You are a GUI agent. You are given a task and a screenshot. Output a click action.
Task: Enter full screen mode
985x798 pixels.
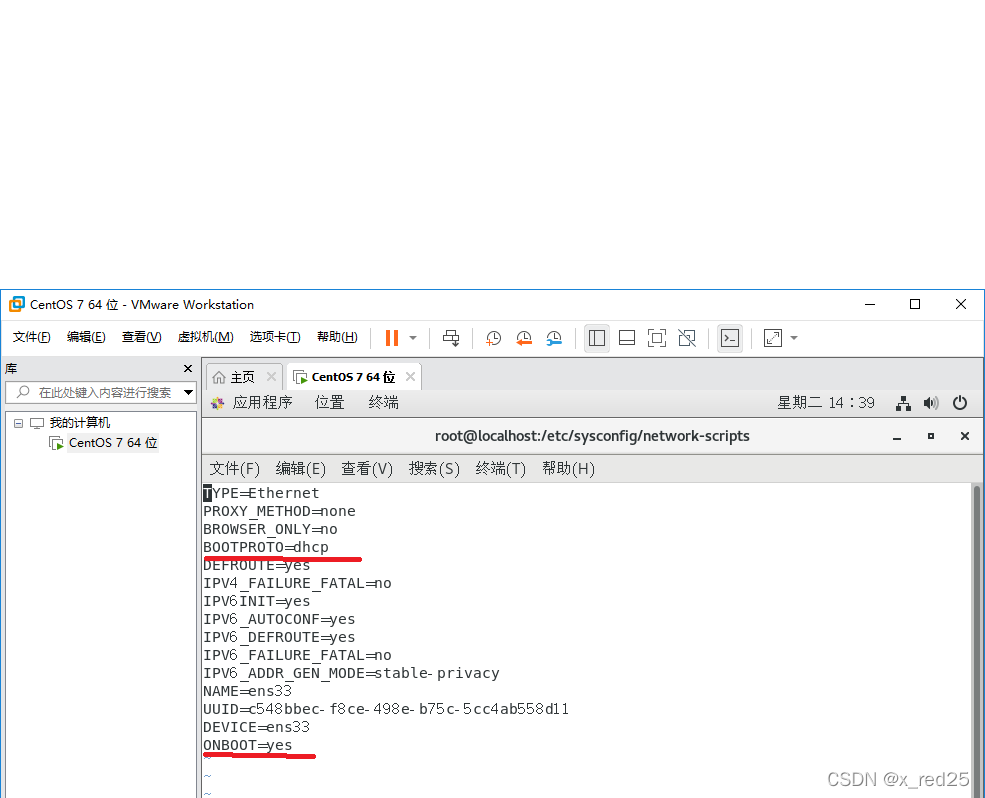click(x=656, y=338)
